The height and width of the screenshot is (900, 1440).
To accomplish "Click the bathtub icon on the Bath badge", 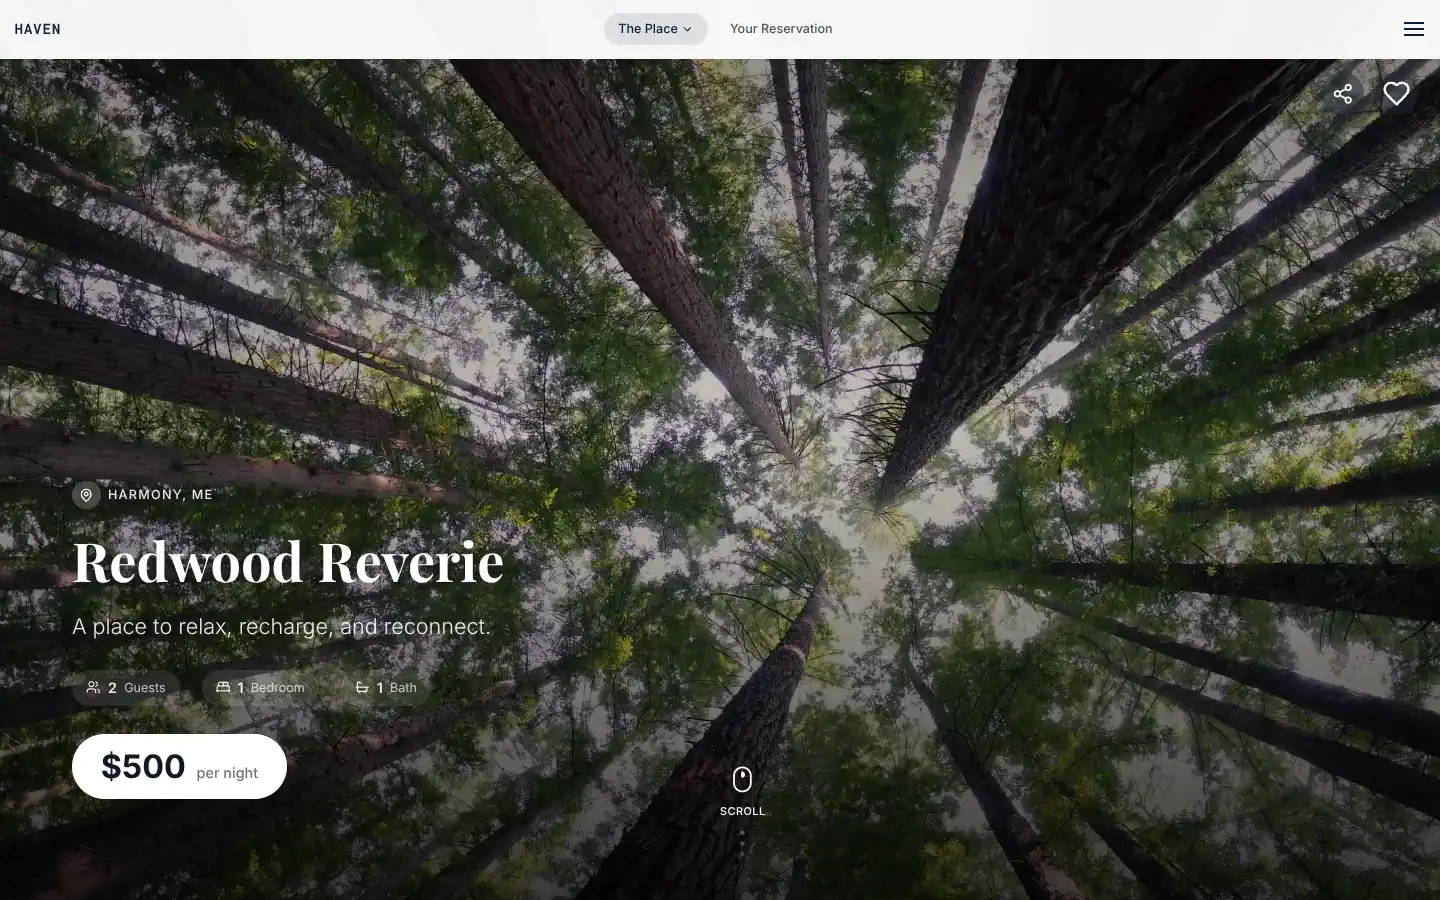I will click(362, 688).
